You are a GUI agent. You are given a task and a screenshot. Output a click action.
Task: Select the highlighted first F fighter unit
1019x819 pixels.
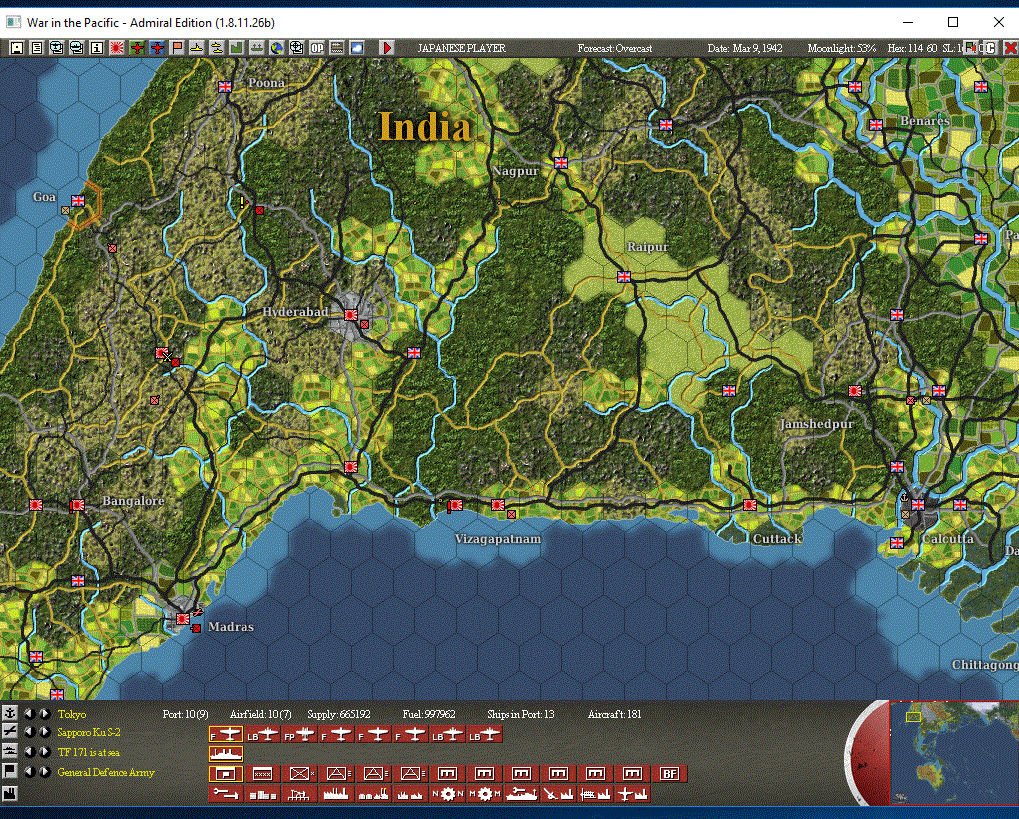pyautogui.click(x=226, y=734)
